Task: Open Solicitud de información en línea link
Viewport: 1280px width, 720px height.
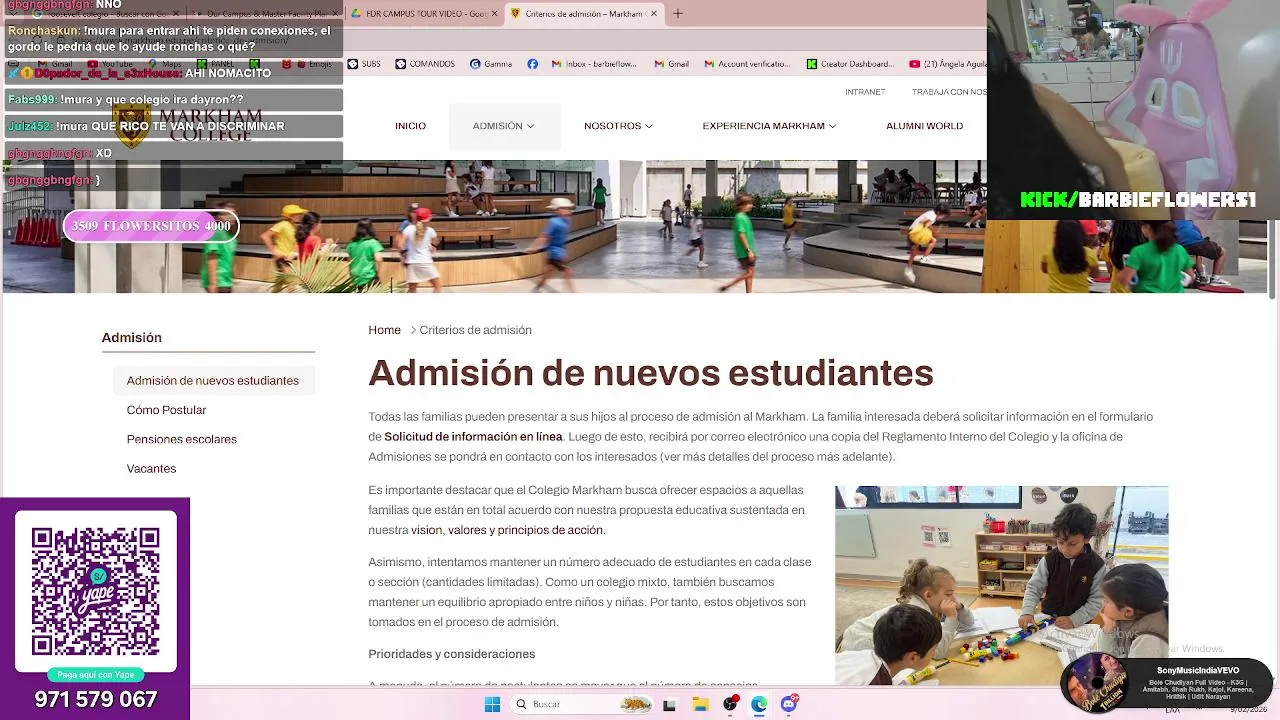Action: (473, 437)
